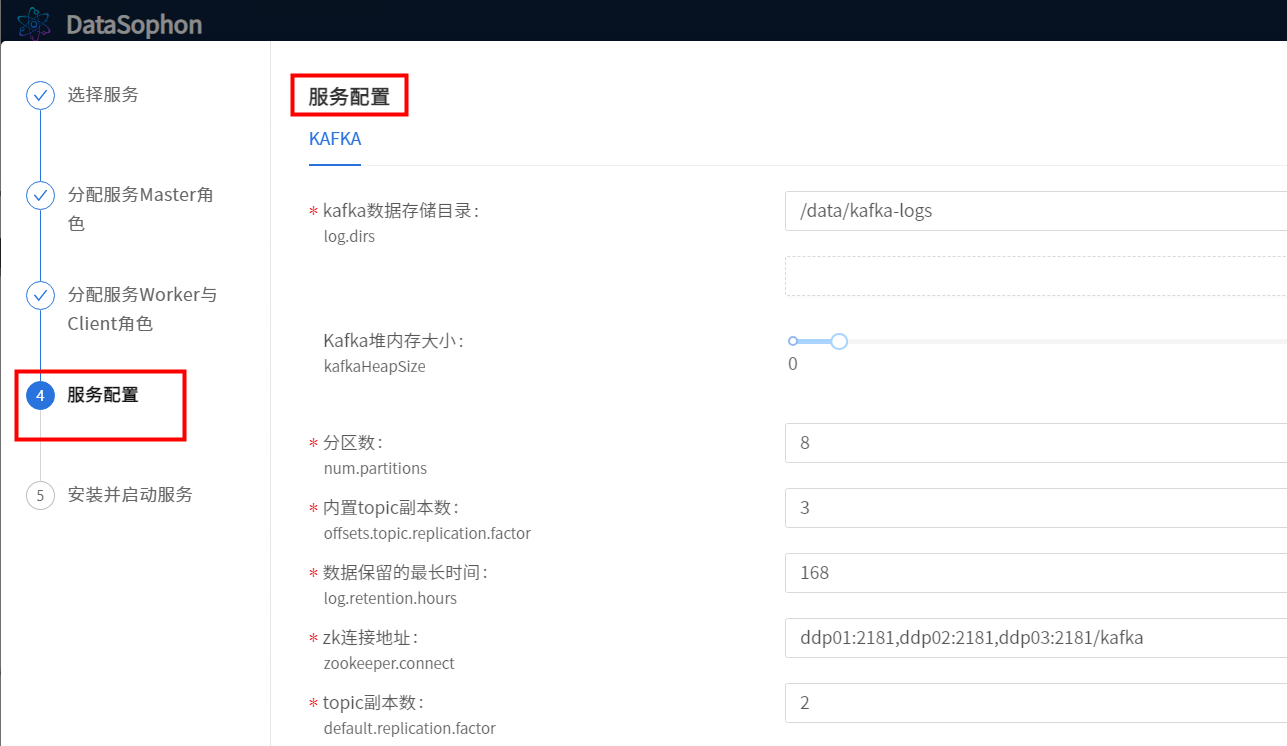Click the checkmark icon for 选择服务 step
The image size is (1287, 746).
[x=40, y=96]
